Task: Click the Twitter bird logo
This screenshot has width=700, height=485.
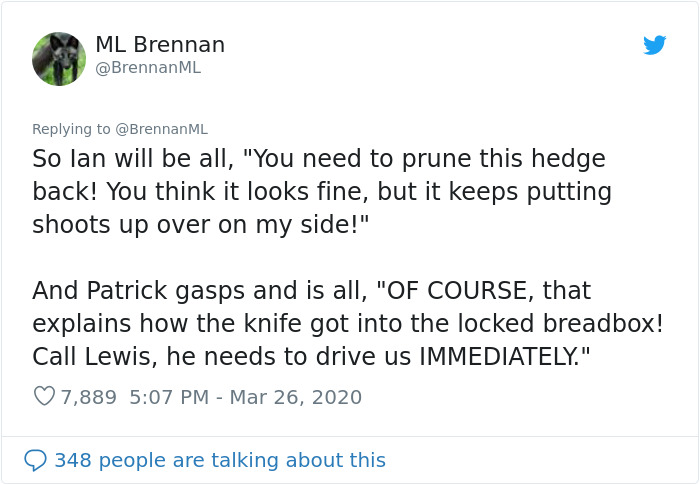Action: click(655, 45)
